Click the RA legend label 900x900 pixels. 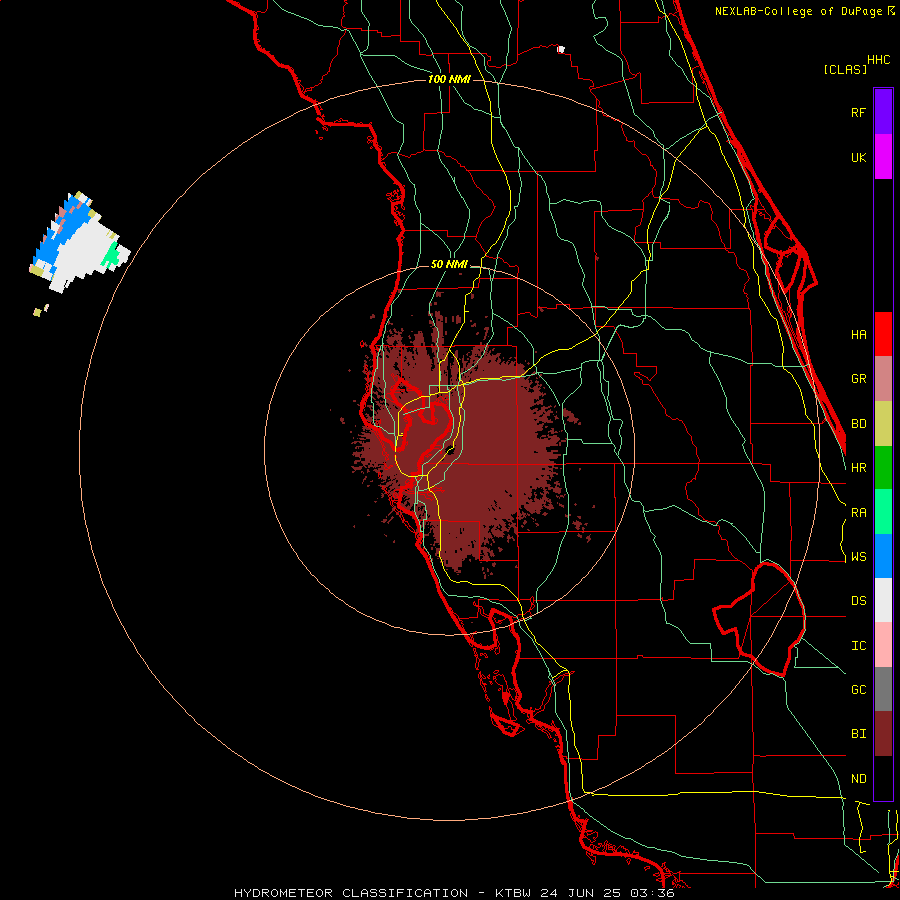click(x=858, y=513)
